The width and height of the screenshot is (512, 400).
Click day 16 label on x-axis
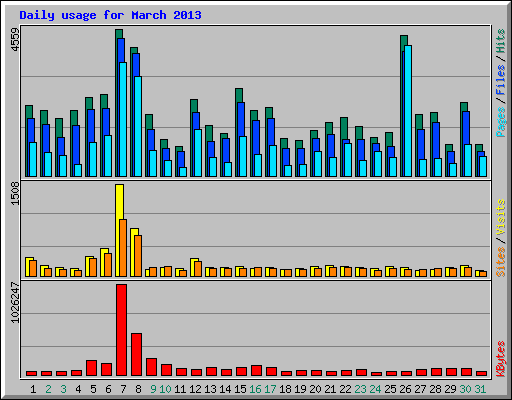[255, 389]
